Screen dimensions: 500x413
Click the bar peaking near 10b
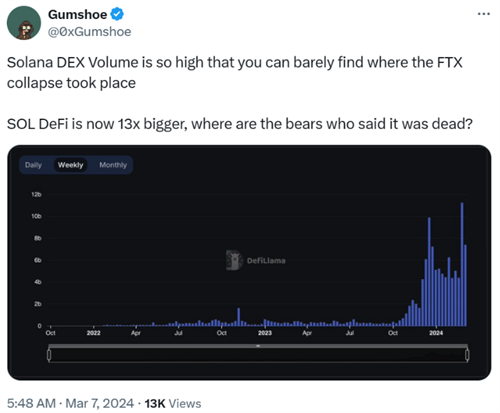(429, 272)
